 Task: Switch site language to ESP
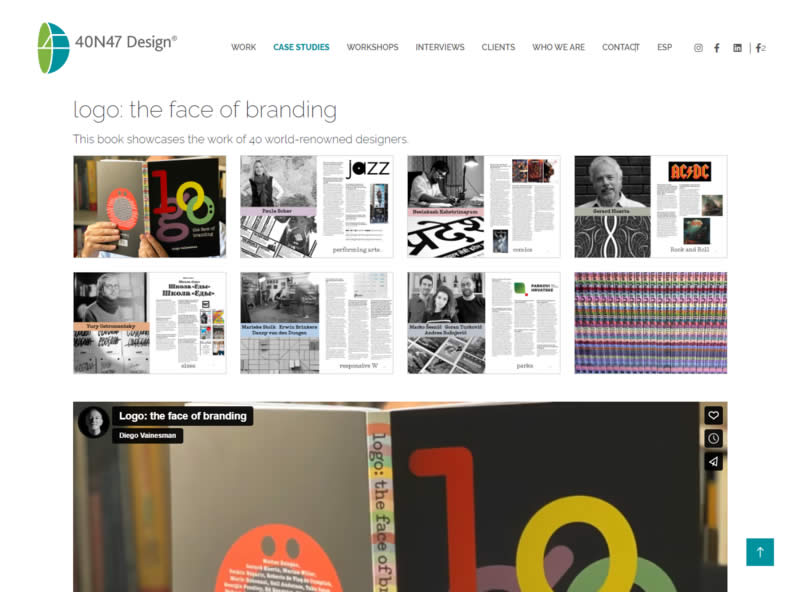click(664, 47)
